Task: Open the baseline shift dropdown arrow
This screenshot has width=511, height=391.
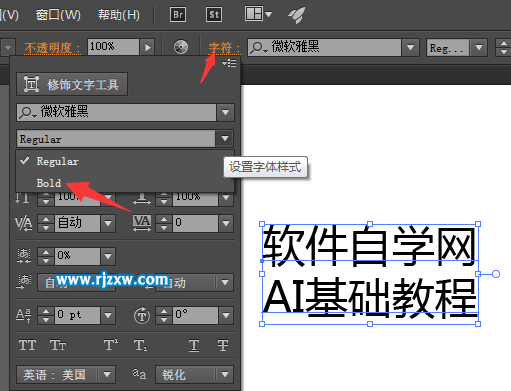Action: point(108,315)
